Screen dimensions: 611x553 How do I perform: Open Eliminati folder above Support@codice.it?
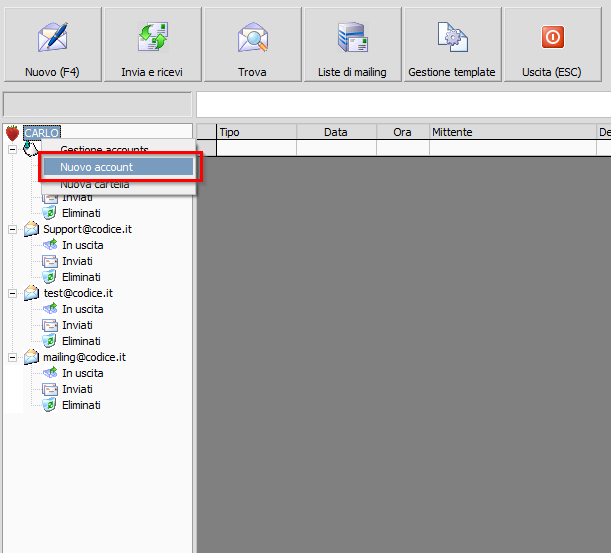[x=81, y=213]
